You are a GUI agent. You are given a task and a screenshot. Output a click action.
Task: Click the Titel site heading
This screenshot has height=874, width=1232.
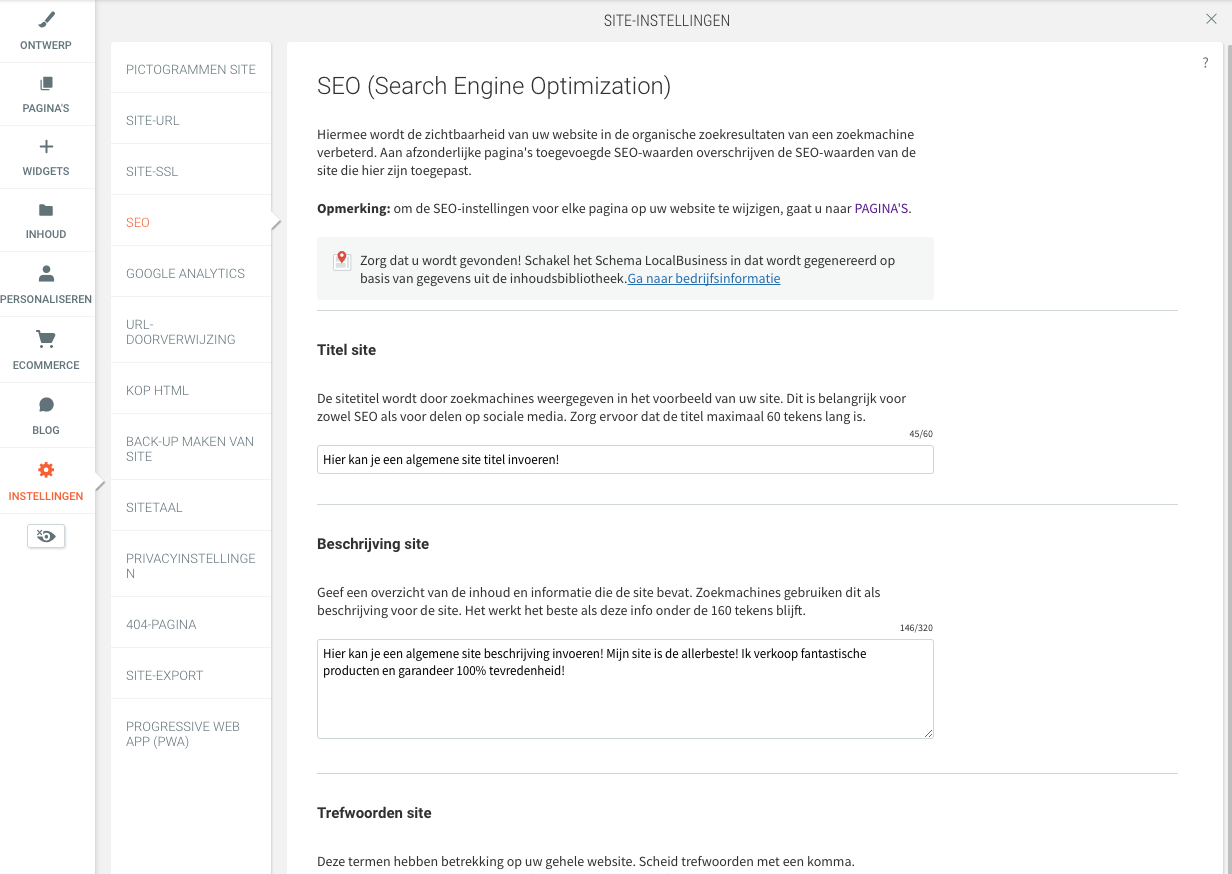pos(346,350)
